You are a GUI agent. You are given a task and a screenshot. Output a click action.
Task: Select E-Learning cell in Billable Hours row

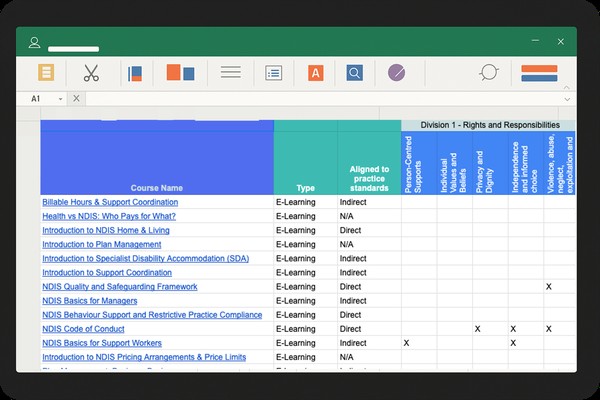click(305, 202)
